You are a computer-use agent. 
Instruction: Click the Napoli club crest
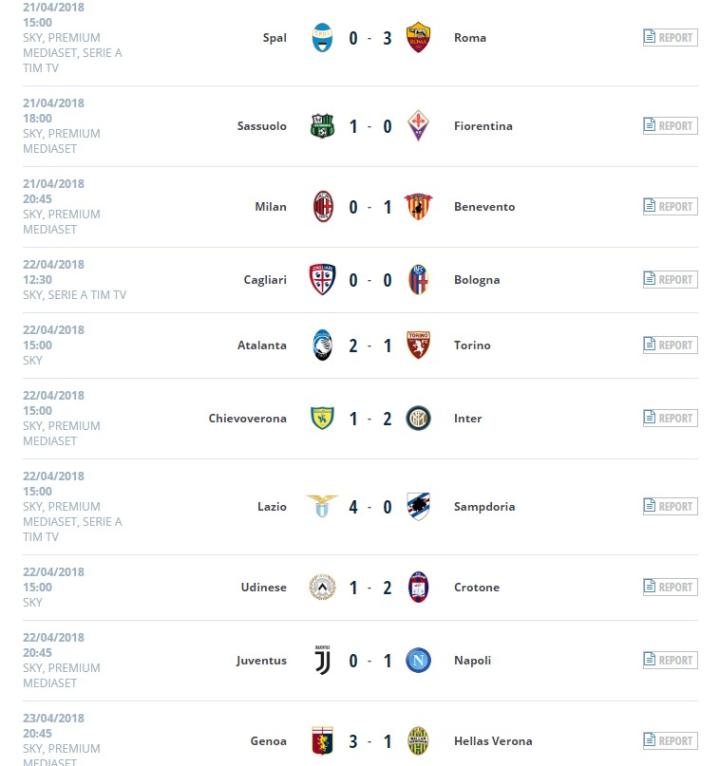(418, 660)
